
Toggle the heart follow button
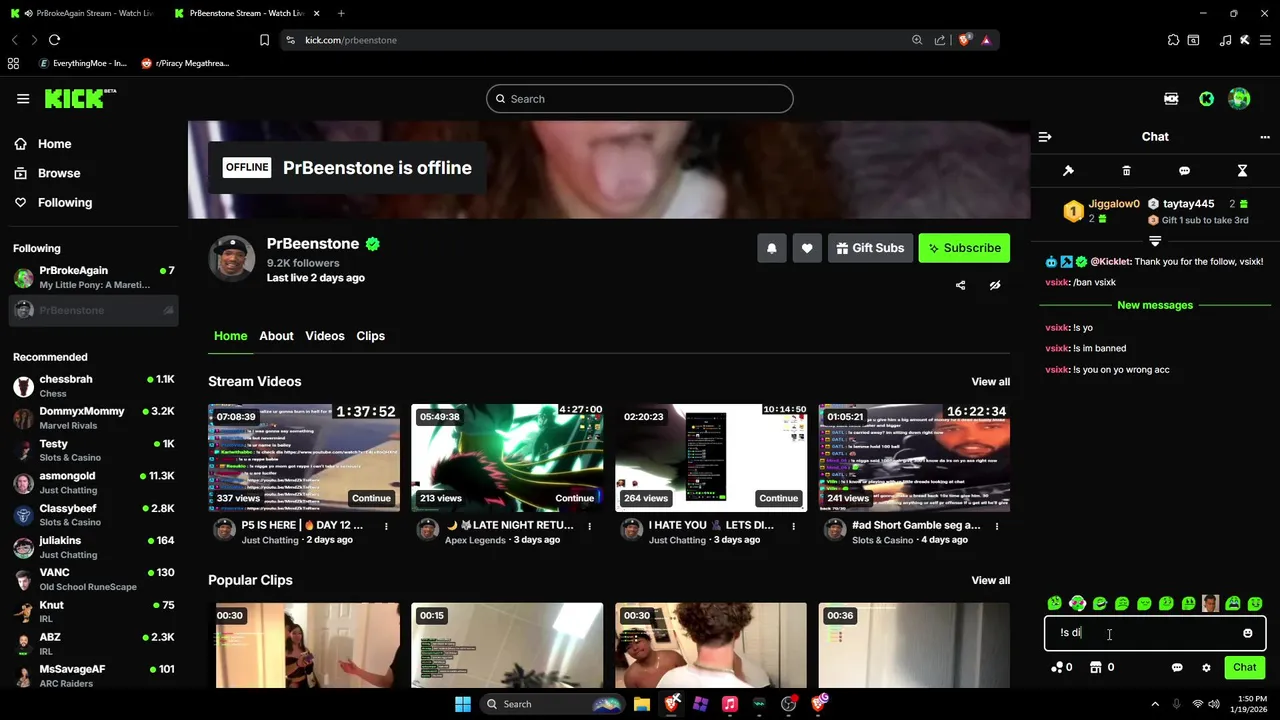tap(807, 248)
